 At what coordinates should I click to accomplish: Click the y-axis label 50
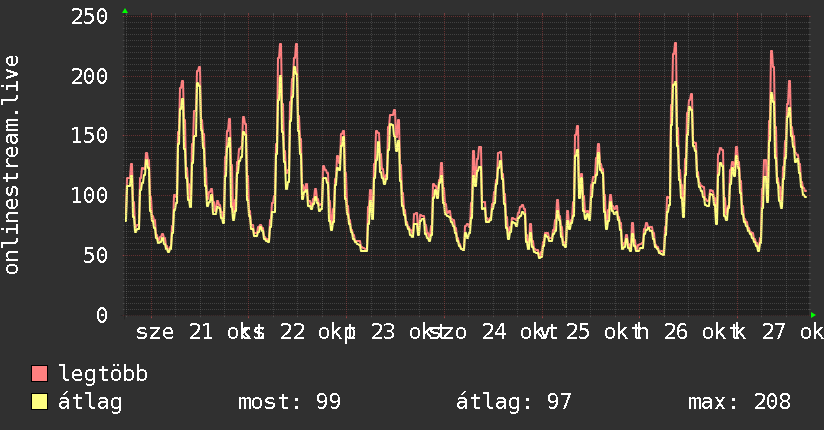96,255
